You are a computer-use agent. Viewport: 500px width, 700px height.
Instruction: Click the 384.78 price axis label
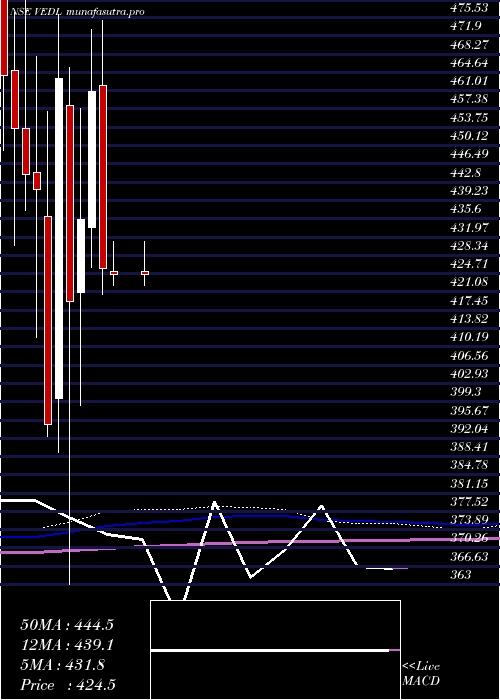(470, 464)
